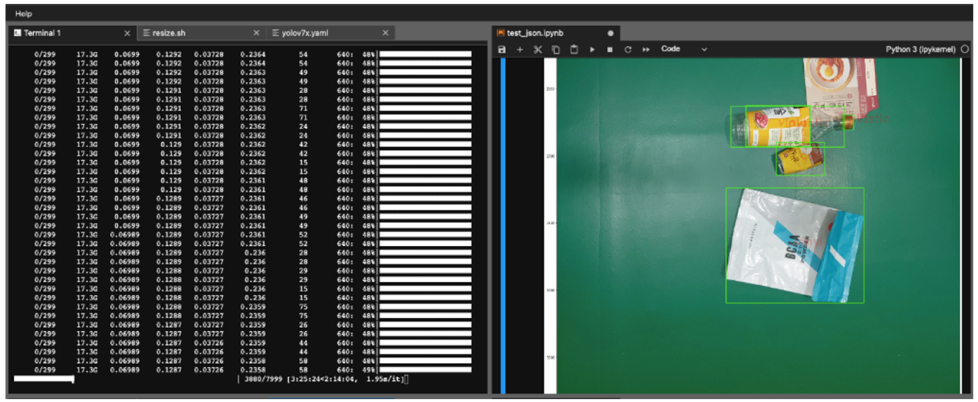Click the kernel status circle indicator
Viewport: 978px width, 402px height.
pos(966,49)
